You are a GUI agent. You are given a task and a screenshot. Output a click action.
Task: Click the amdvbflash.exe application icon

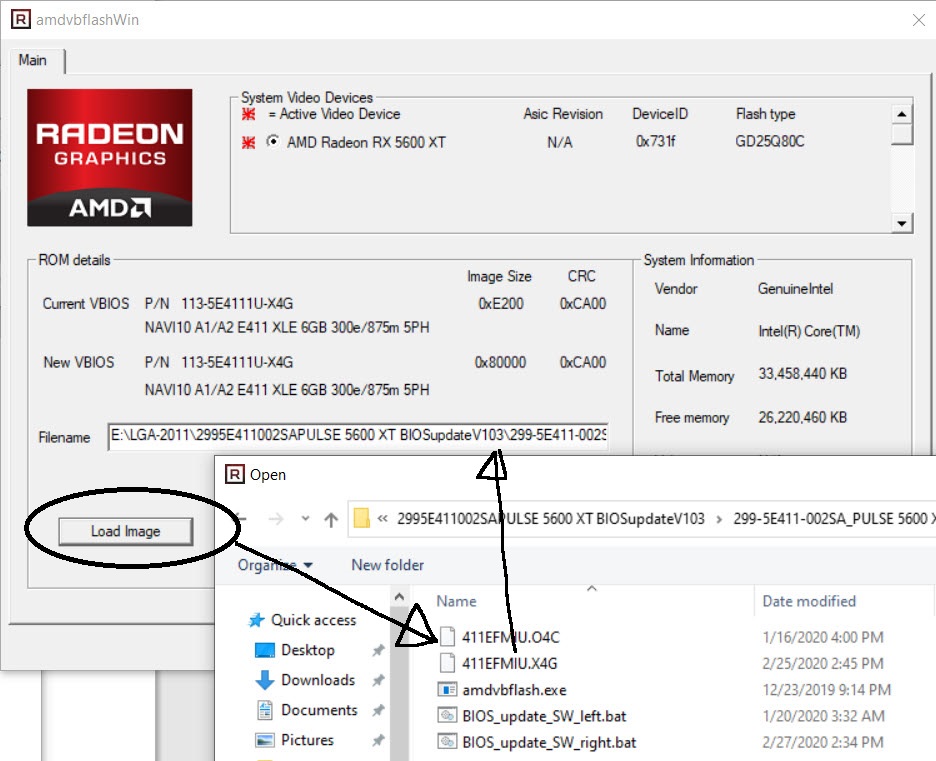(x=447, y=690)
